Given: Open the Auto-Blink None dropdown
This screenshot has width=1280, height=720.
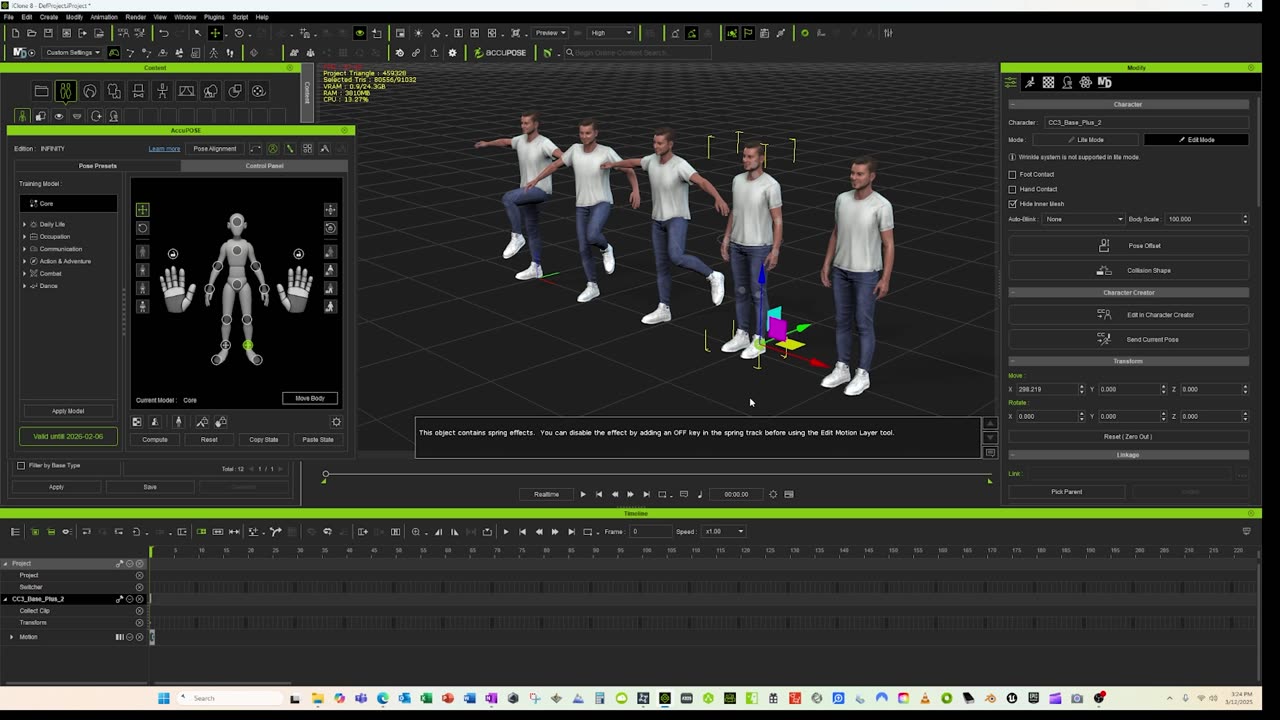Looking at the screenshot, I should (1083, 219).
